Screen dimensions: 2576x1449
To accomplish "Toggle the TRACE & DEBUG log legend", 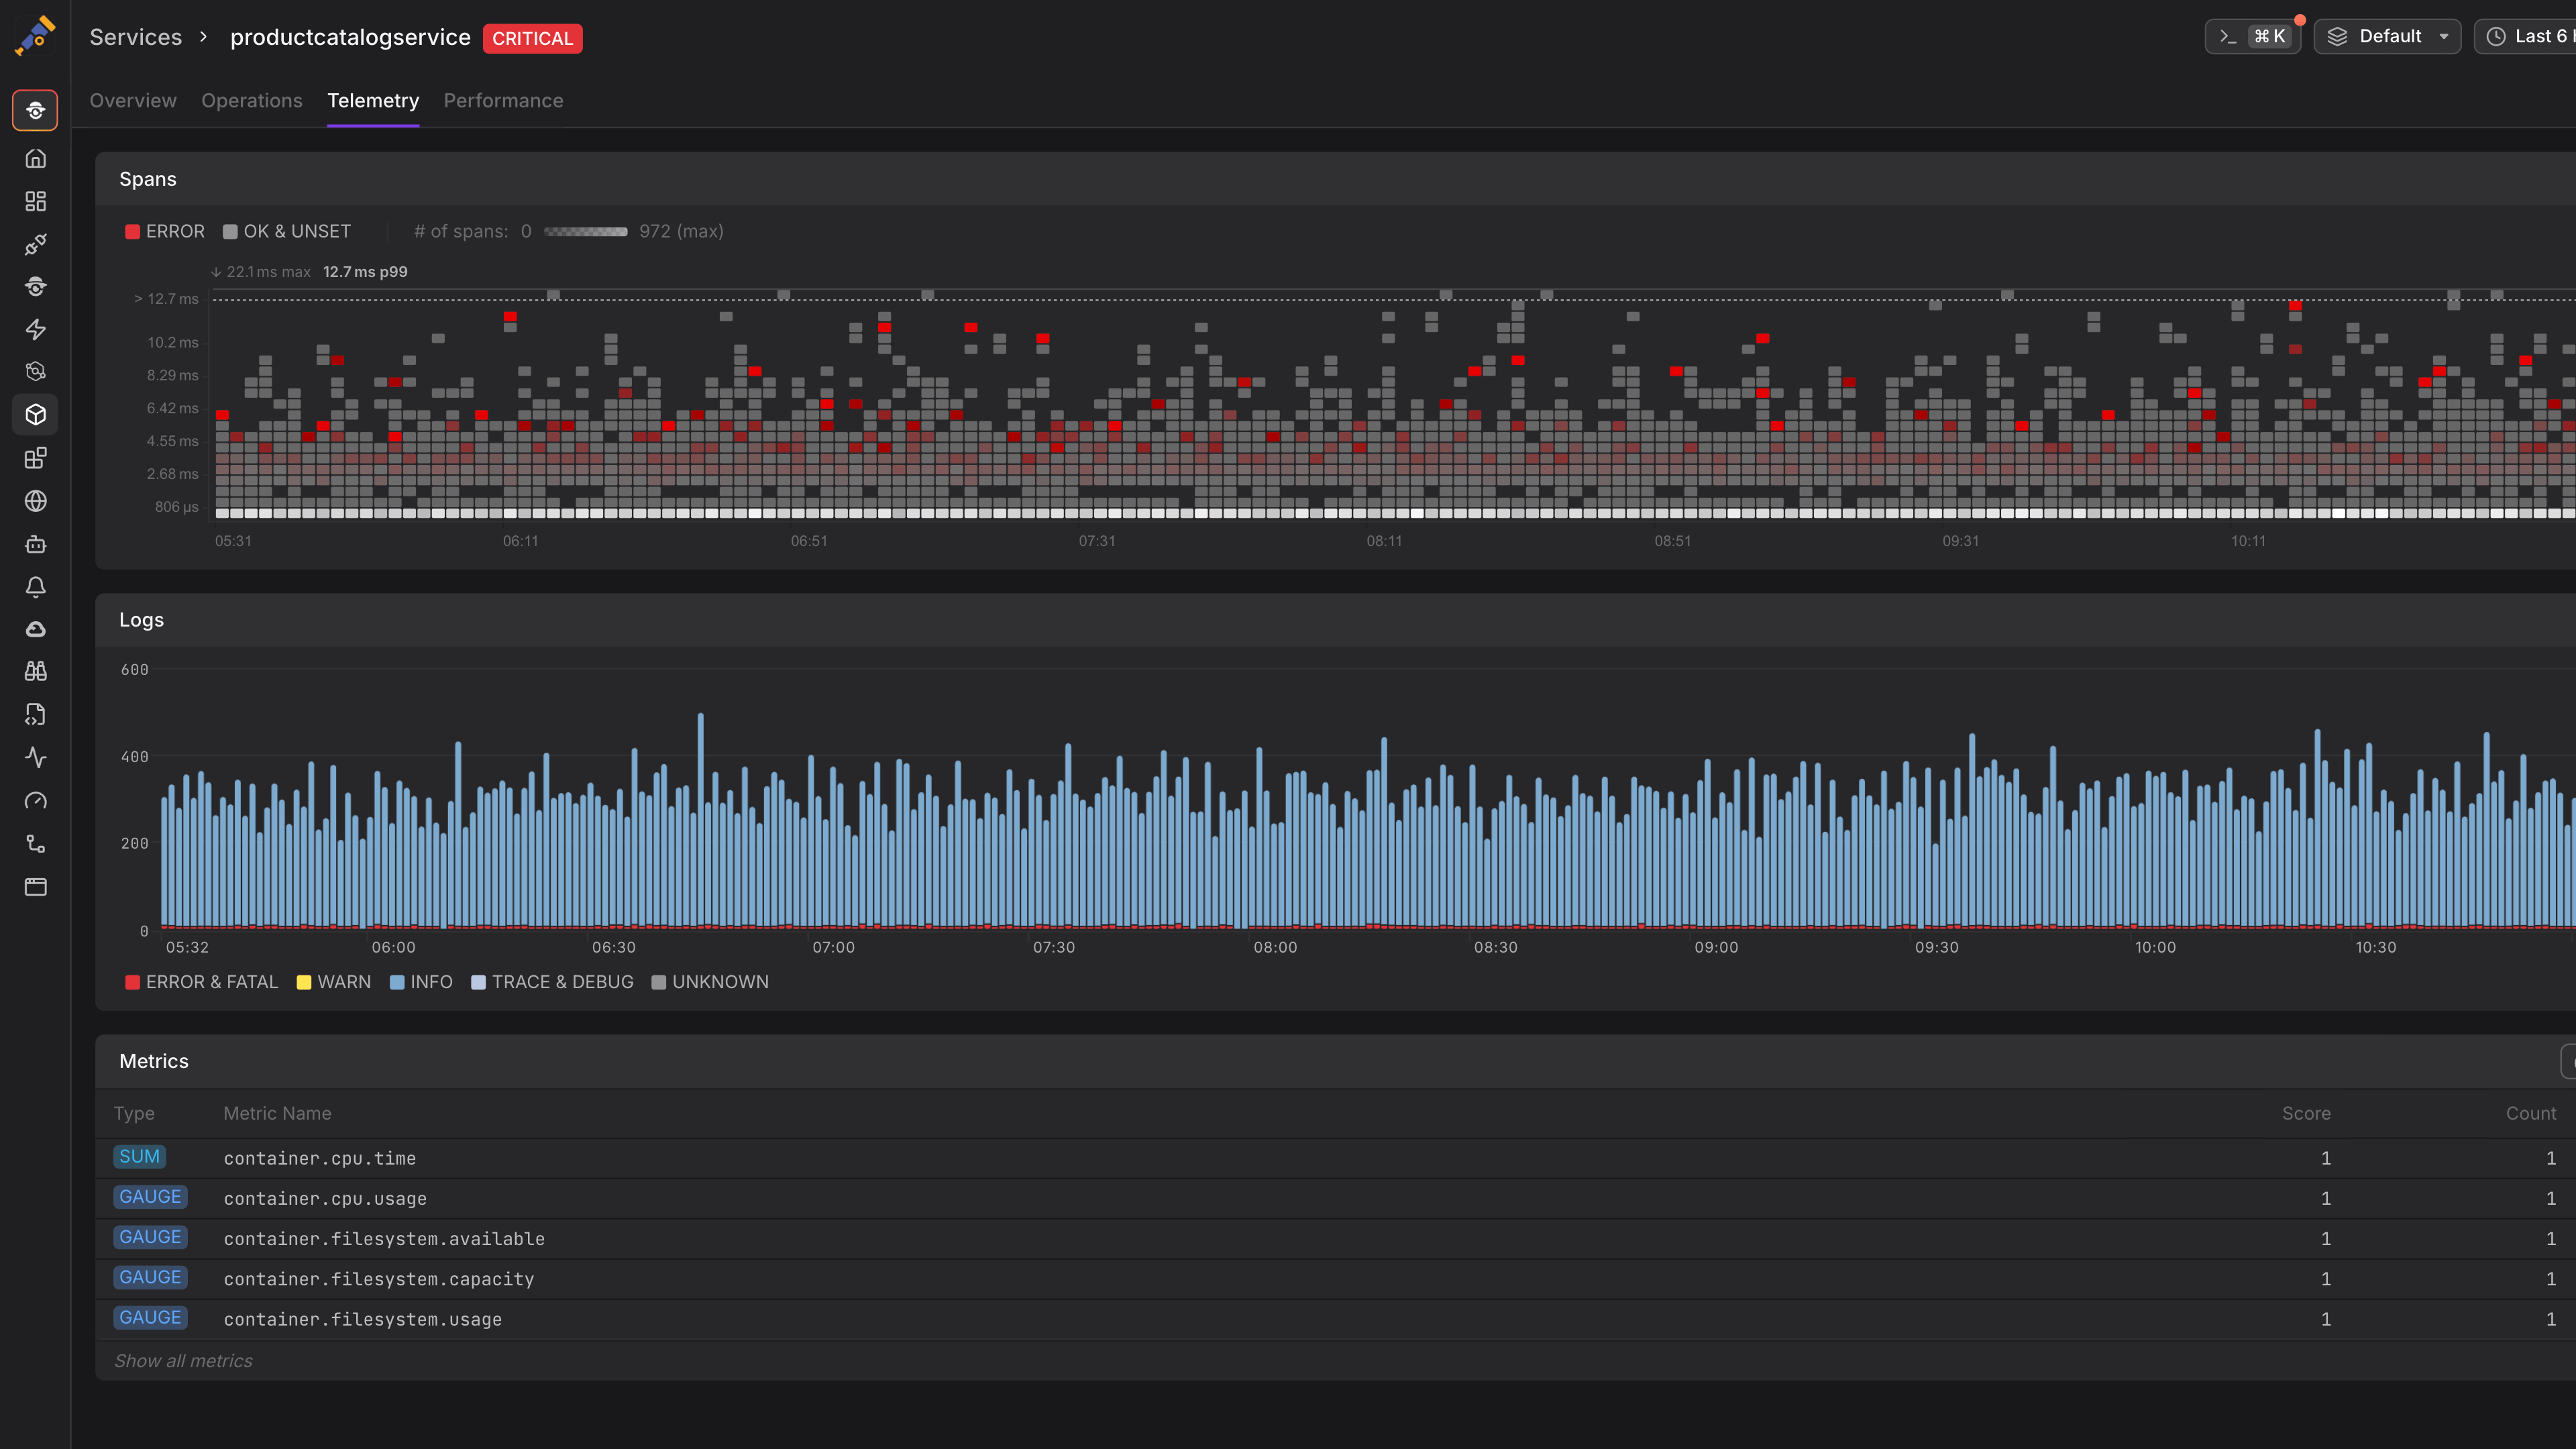I will (552, 982).
